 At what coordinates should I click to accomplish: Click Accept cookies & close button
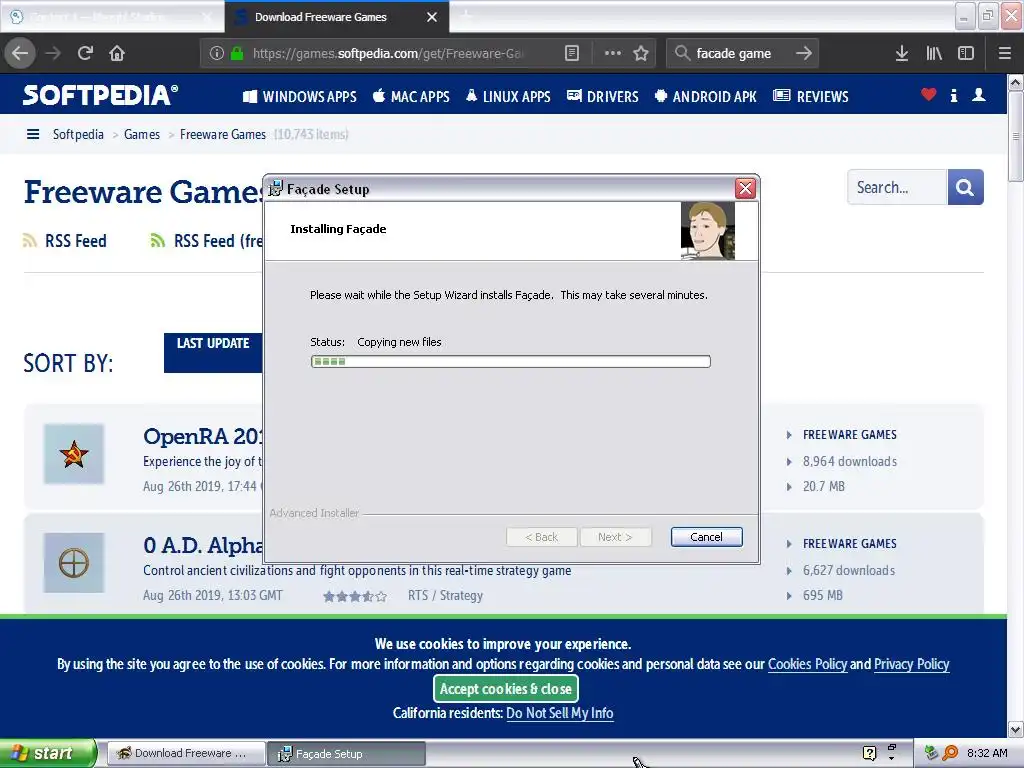[x=505, y=688]
